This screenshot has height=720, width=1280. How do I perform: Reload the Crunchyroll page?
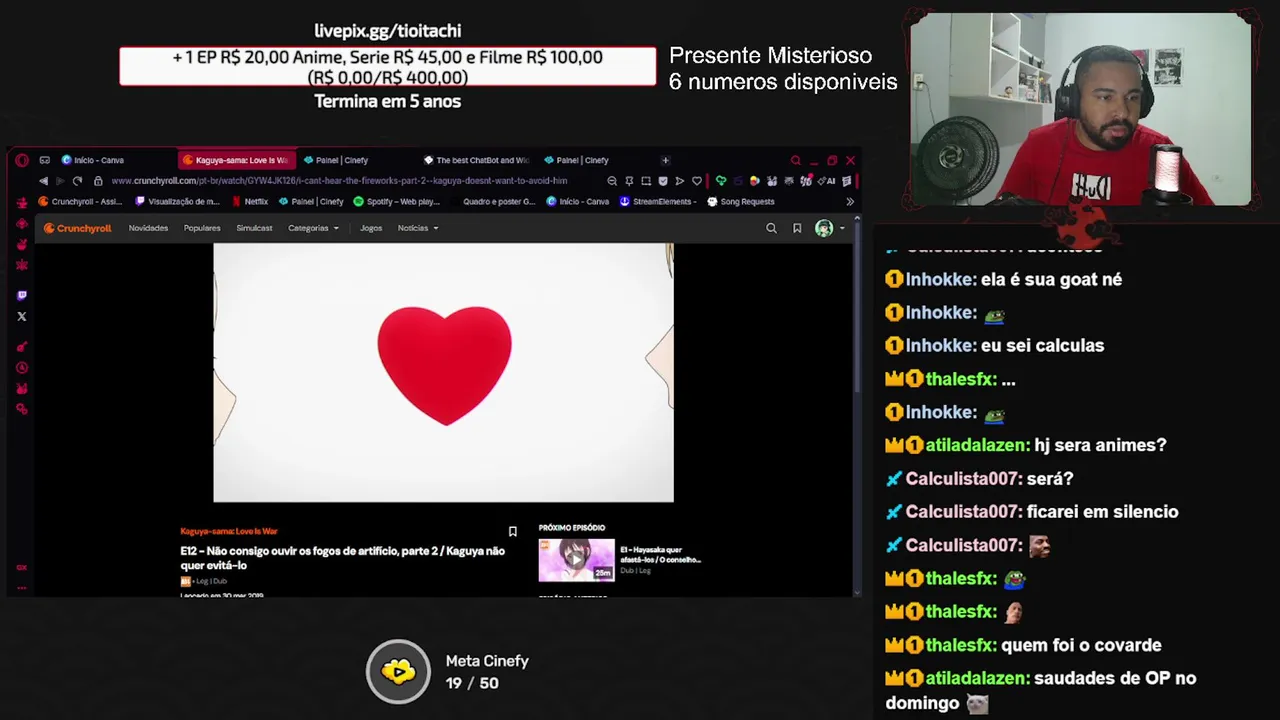77,181
